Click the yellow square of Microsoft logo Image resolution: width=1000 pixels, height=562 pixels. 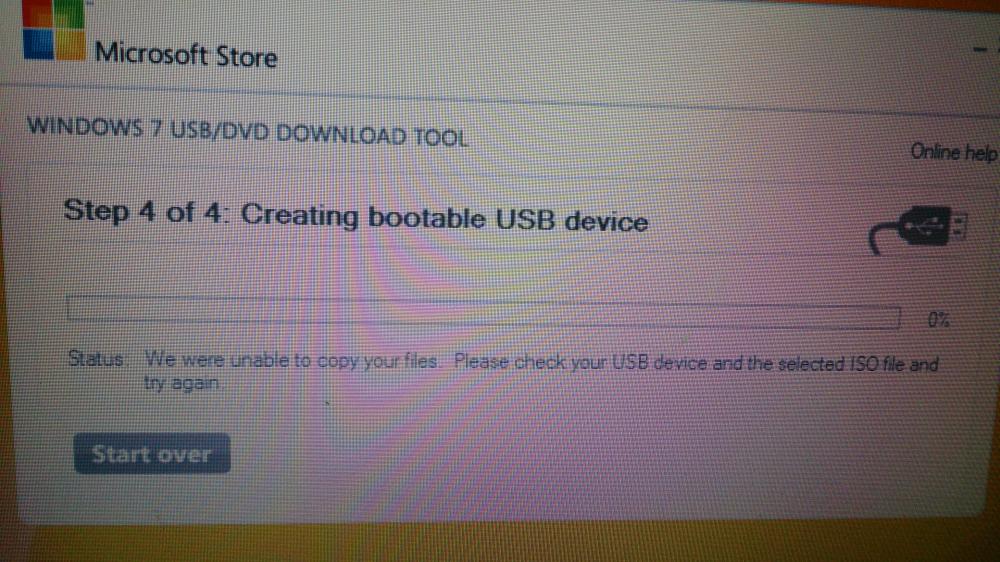point(71,45)
